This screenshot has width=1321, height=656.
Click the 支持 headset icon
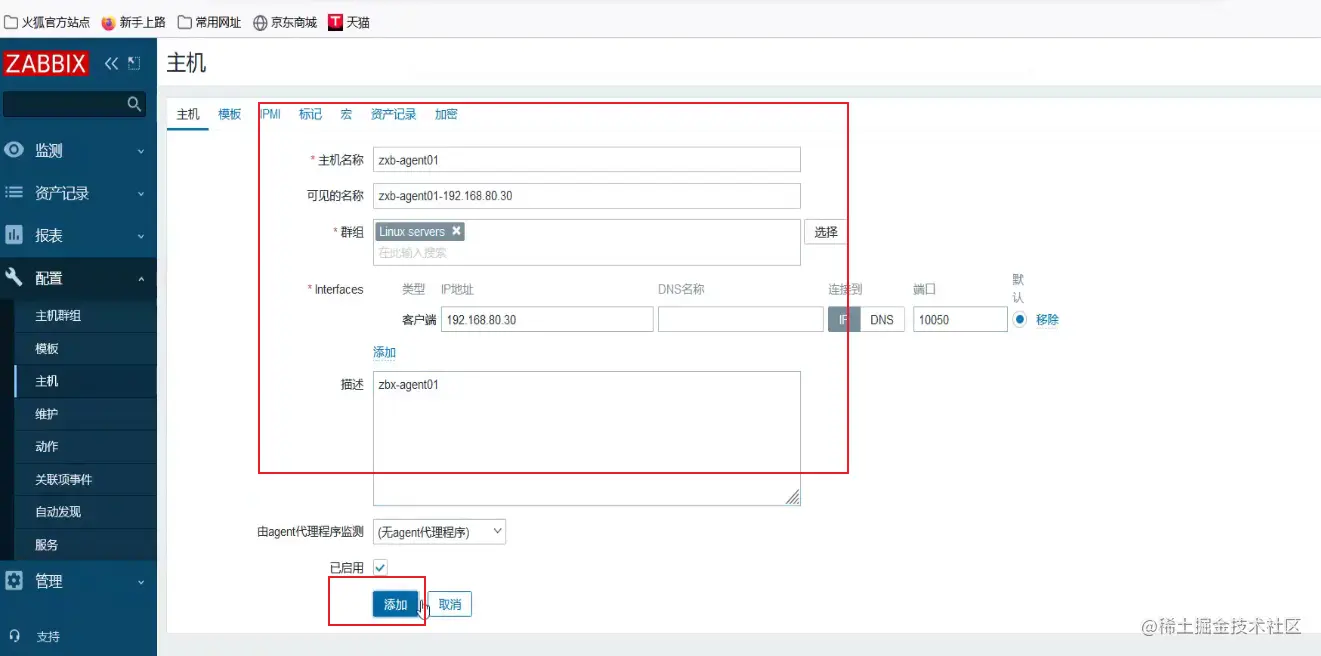(x=14, y=636)
